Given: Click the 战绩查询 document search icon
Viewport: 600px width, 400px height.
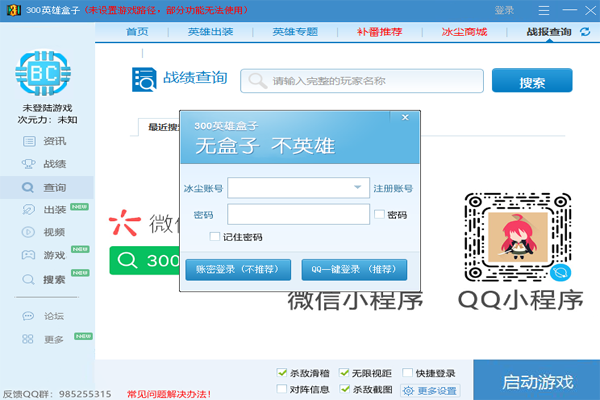Looking at the screenshot, I should [x=144, y=79].
